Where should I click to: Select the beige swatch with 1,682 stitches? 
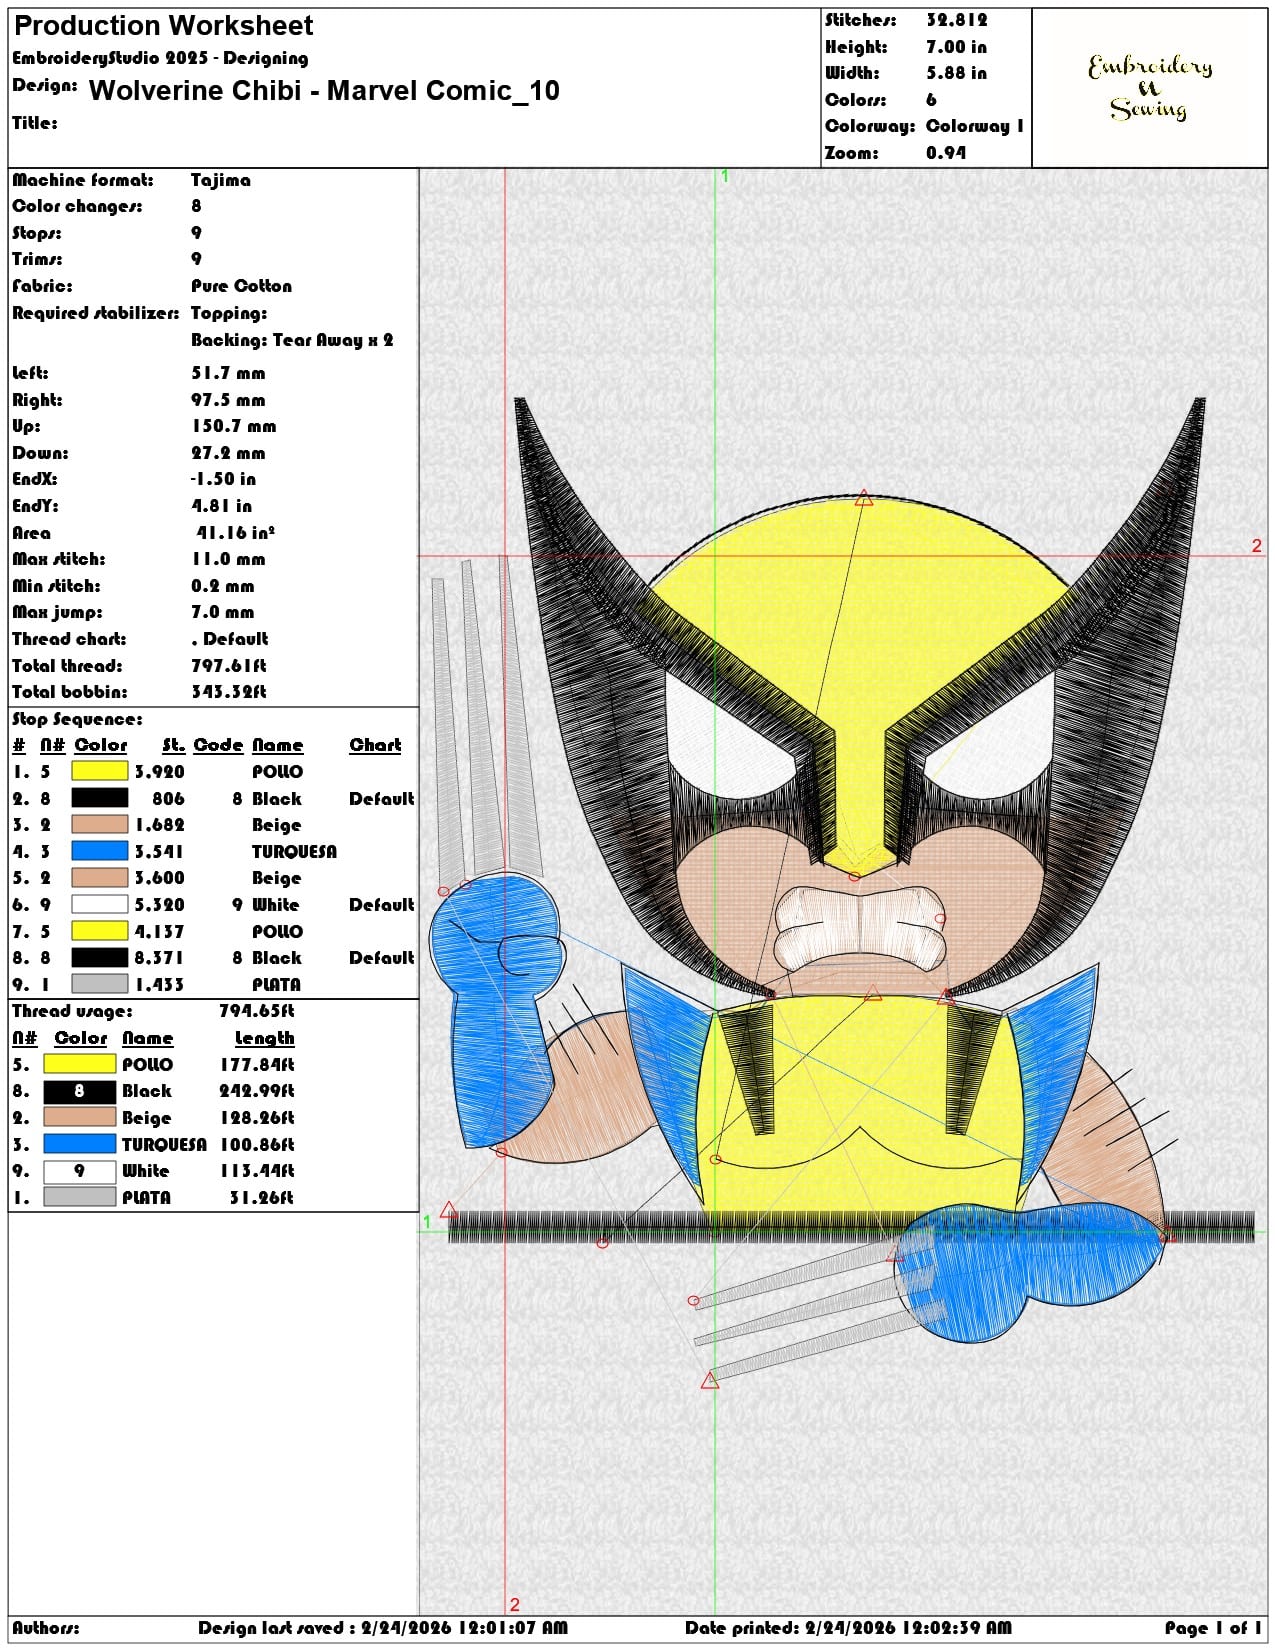point(100,824)
